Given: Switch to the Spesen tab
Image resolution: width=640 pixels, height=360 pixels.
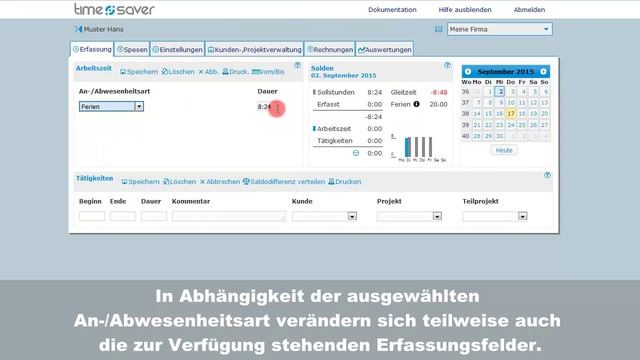Looking at the screenshot, I should (132, 49).
